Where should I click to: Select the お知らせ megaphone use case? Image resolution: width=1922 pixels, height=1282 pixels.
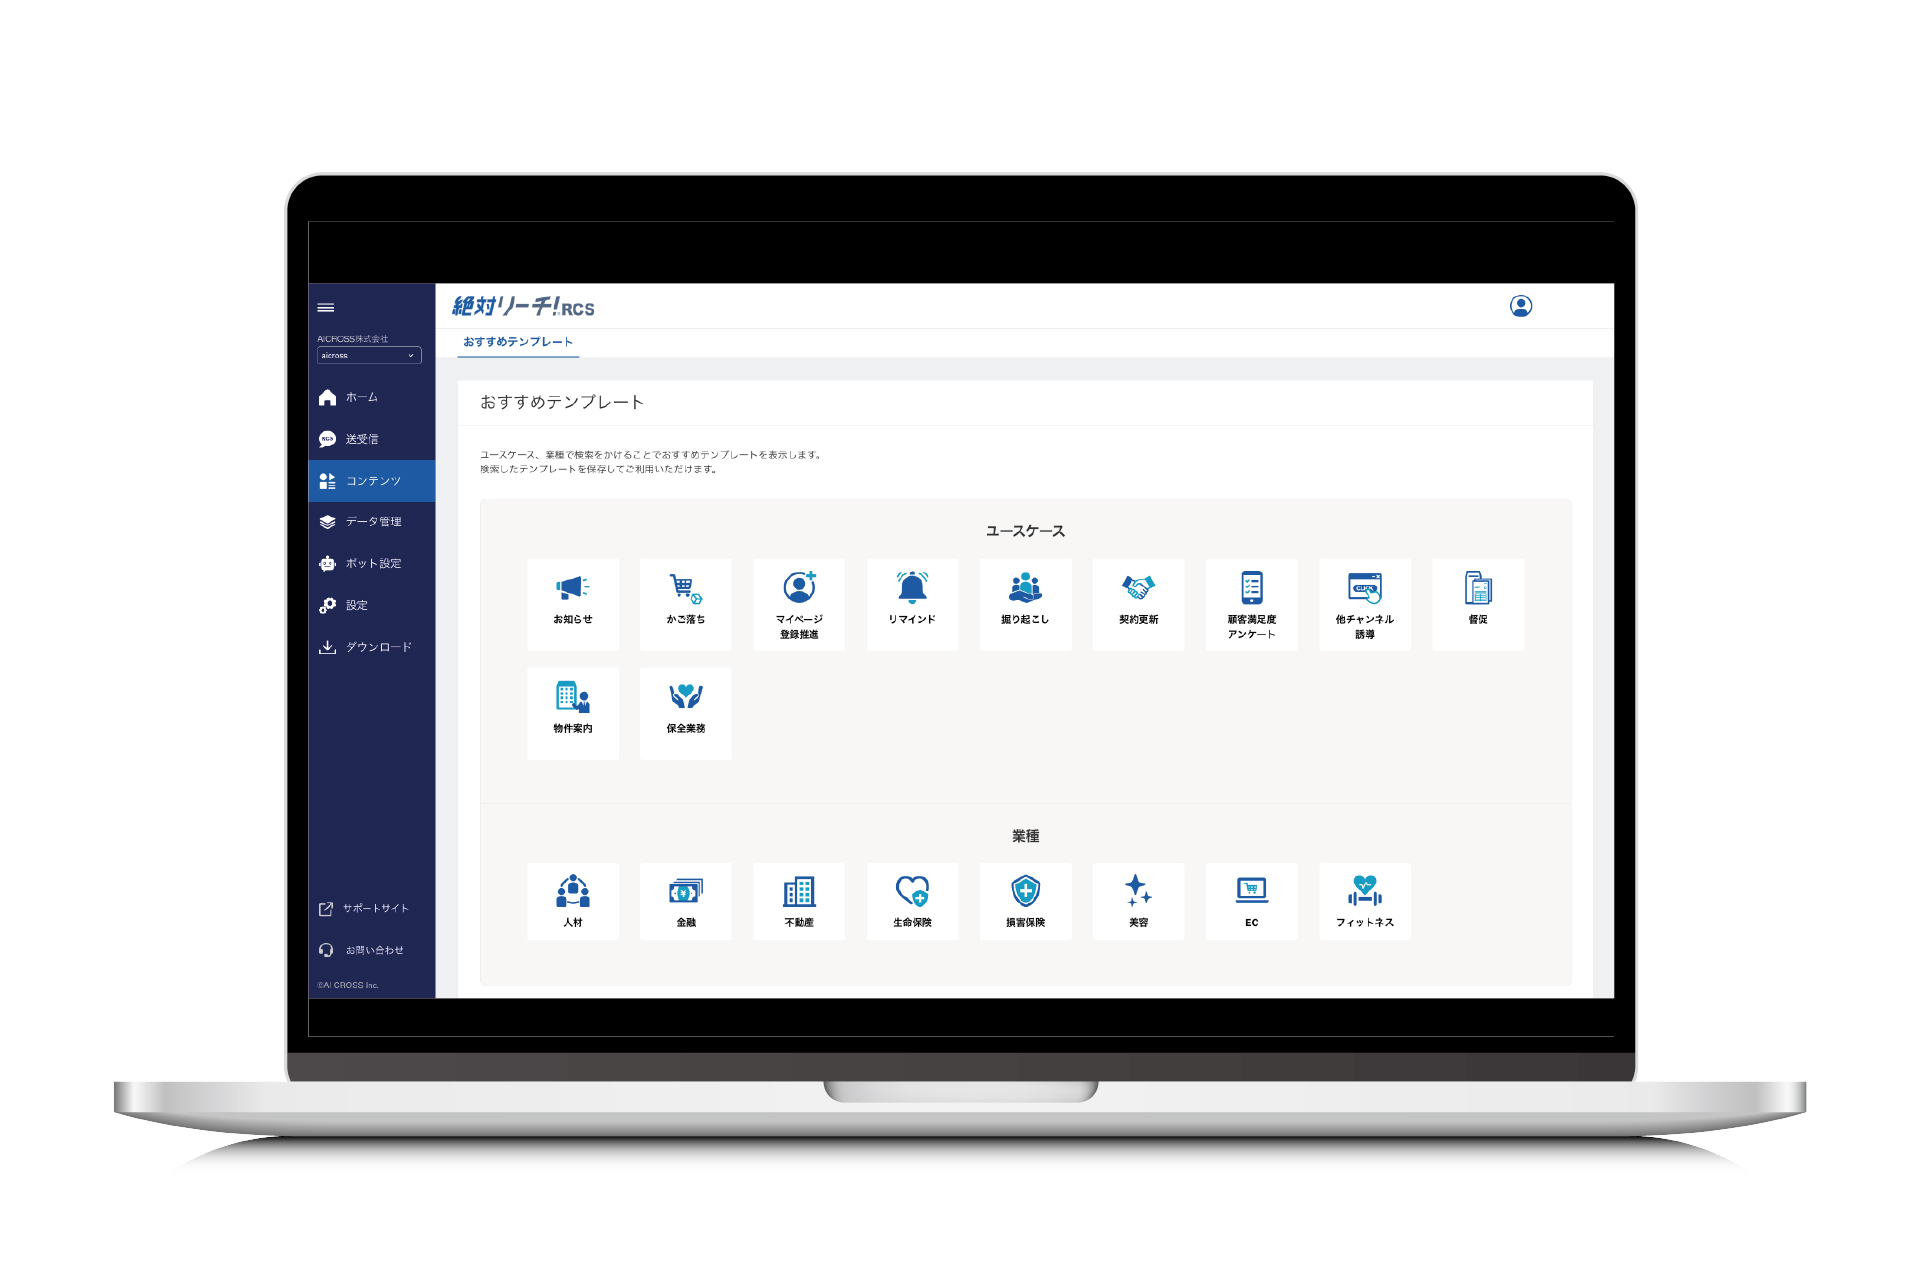(x=572, y=603)
